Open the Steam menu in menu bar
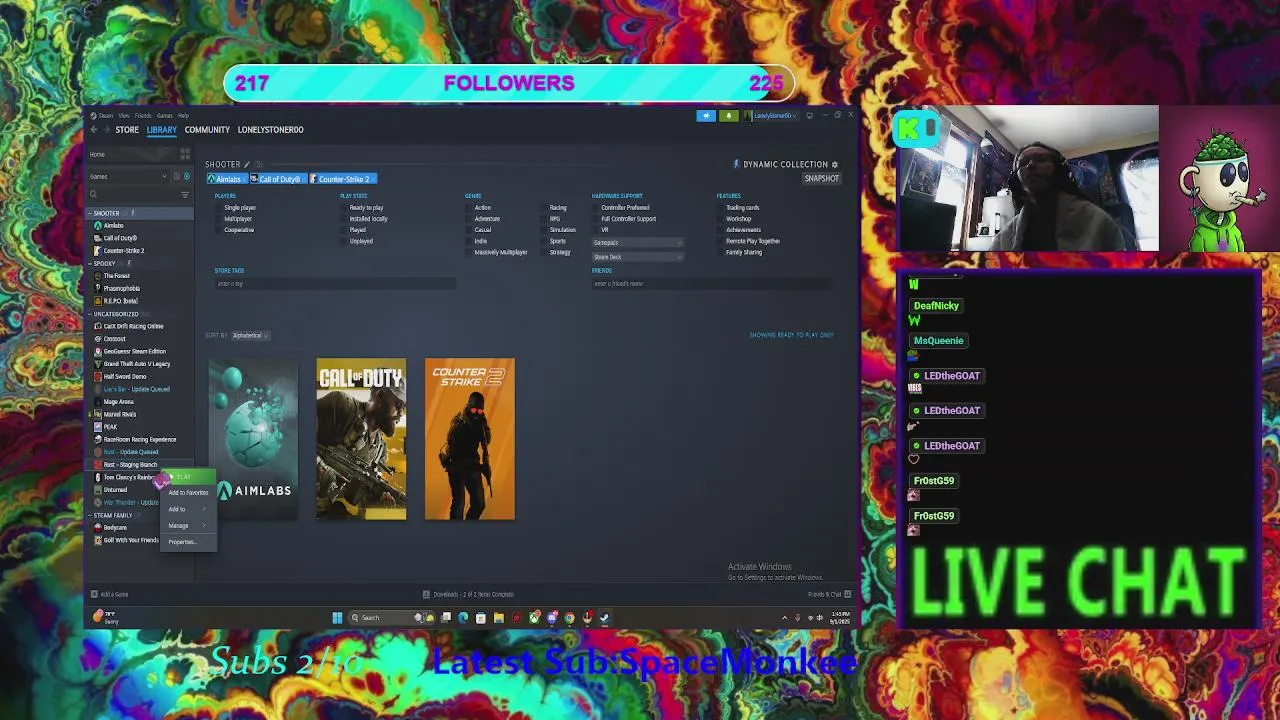 tap(106, 116)
